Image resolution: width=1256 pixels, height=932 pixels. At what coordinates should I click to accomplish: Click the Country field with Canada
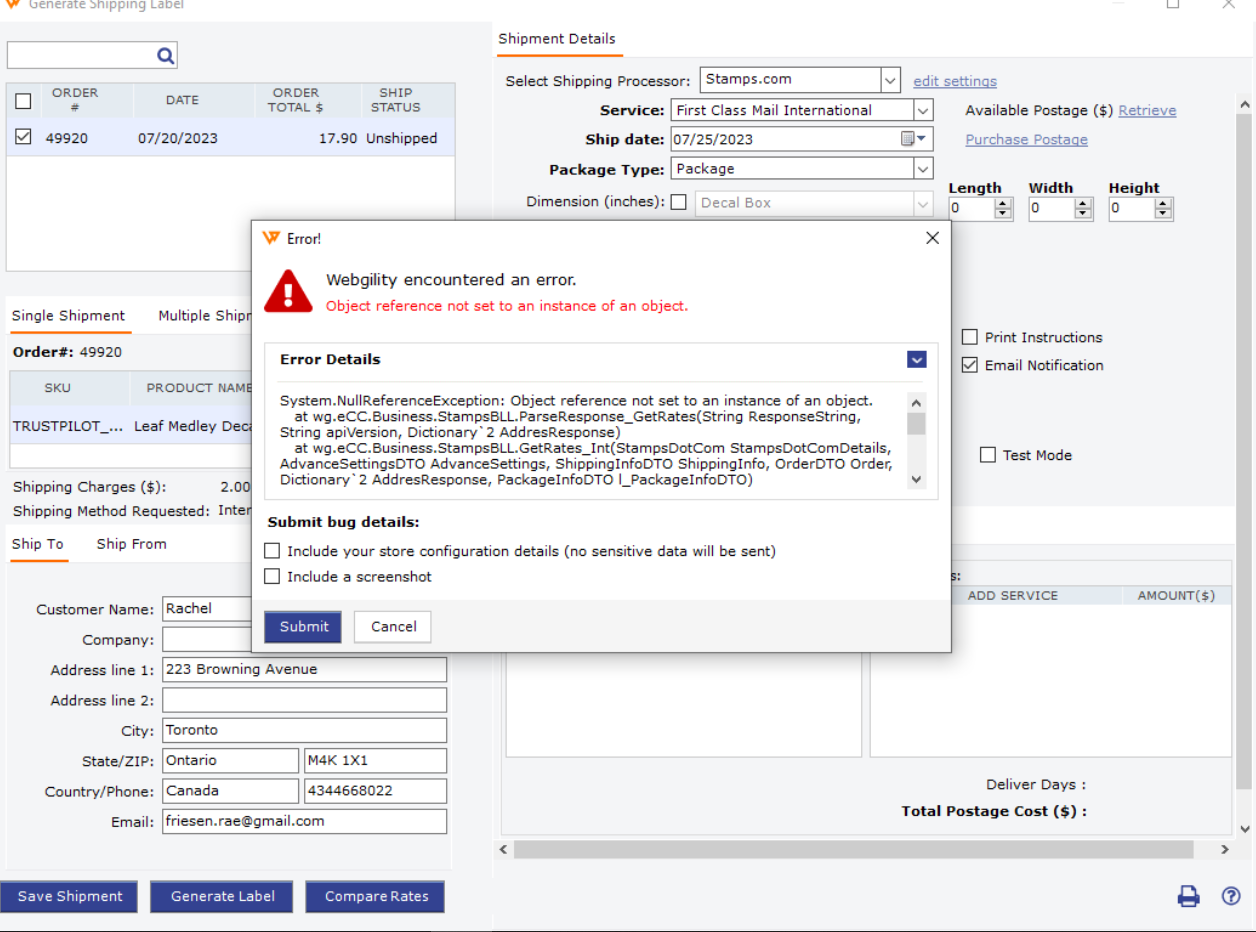tap(230, 791)
